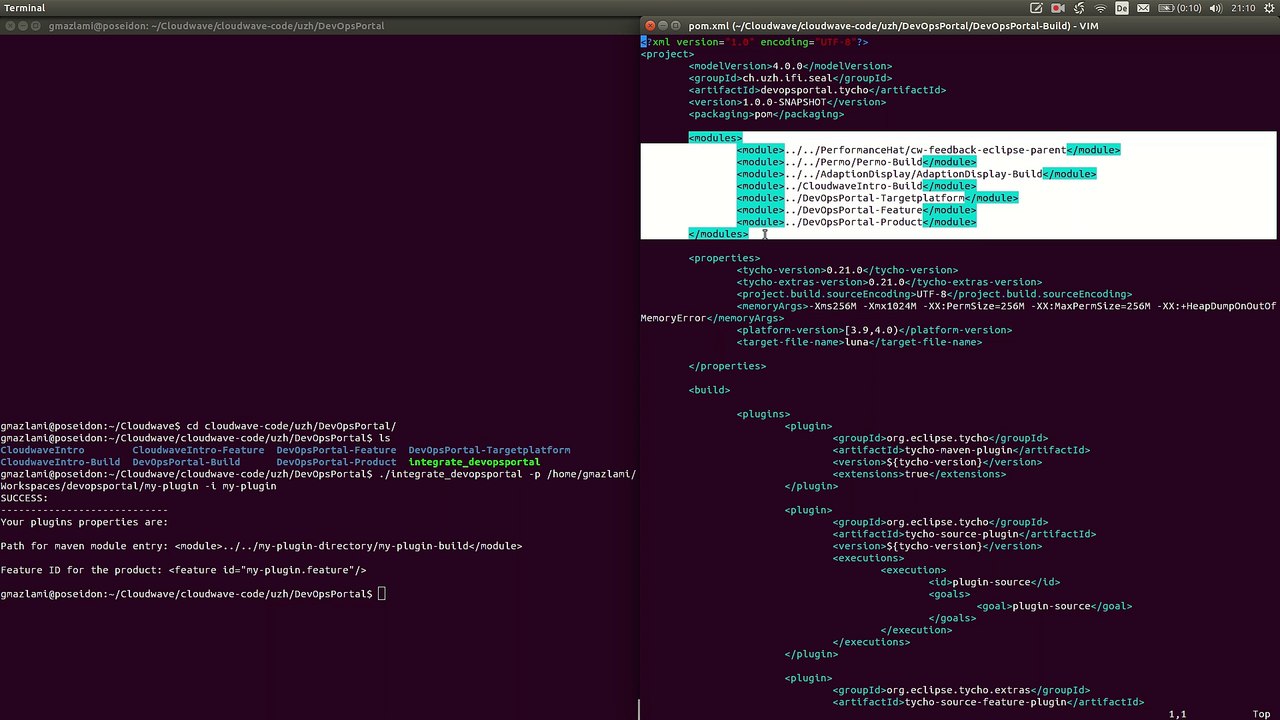Click the CloudwaveIntro-Feature directory in terminal
This screenshot has width=1280, height=720.
point(198,450)
